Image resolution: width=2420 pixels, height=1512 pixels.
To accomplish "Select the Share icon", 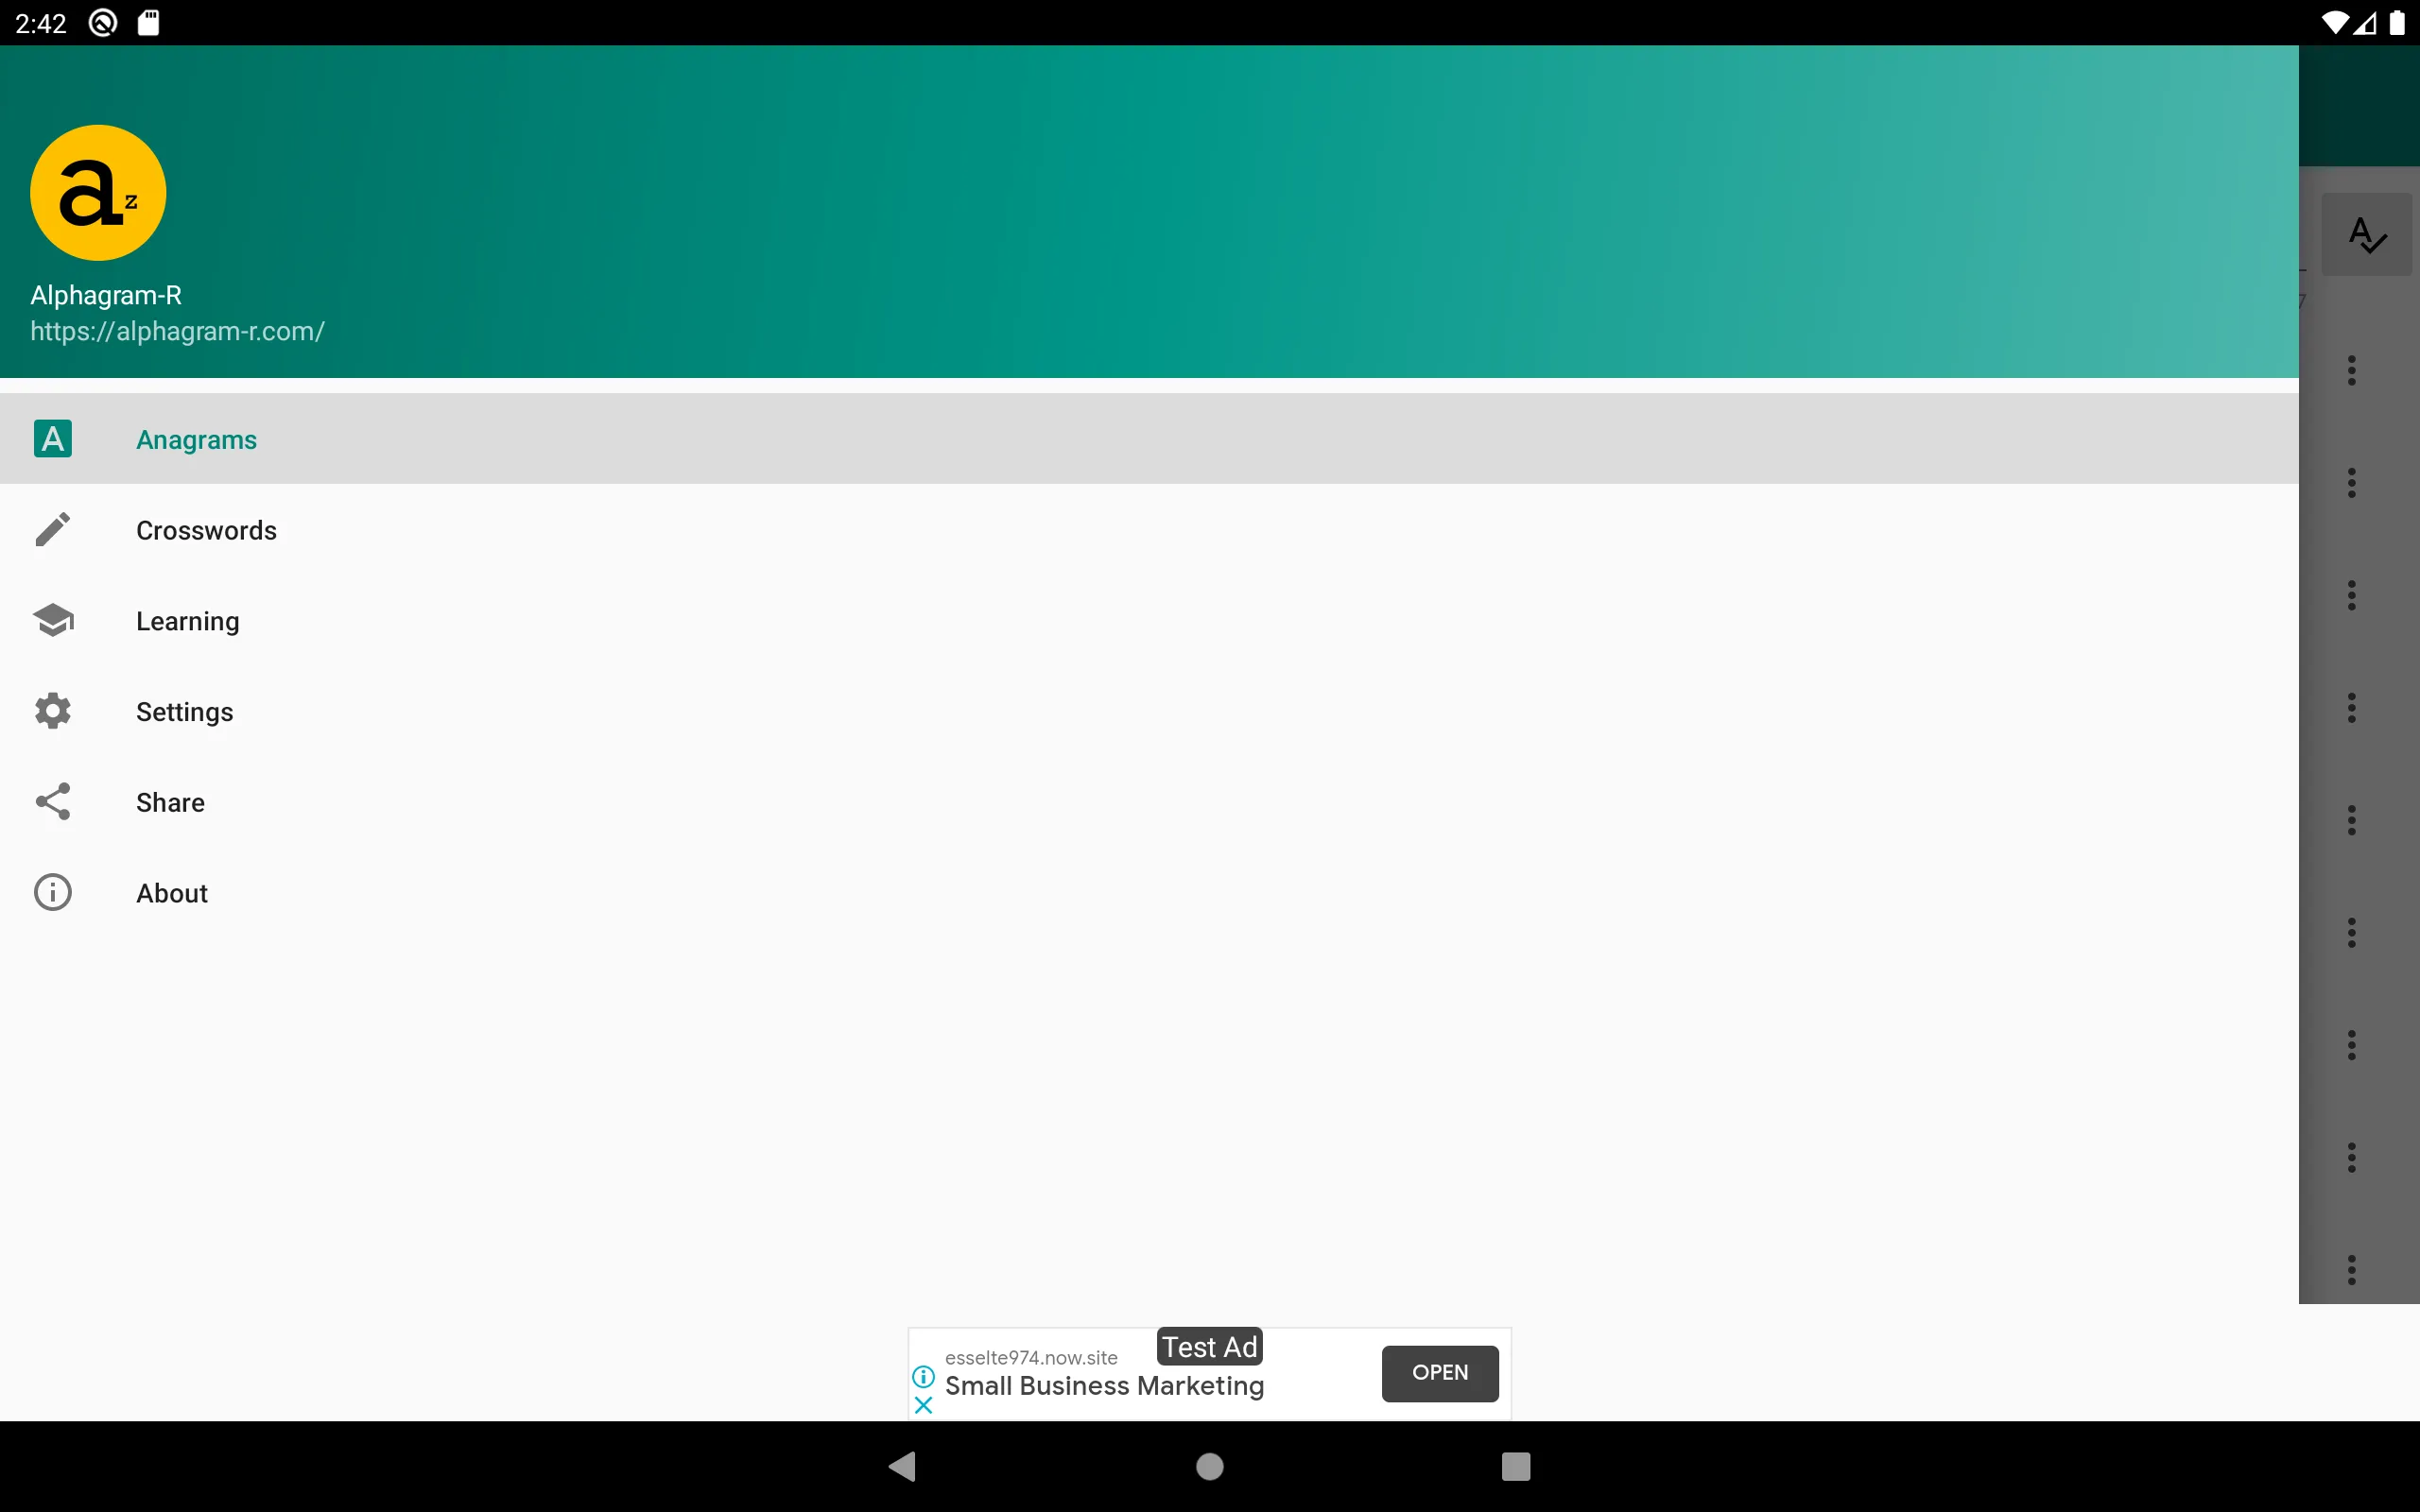I will point(52,803).
